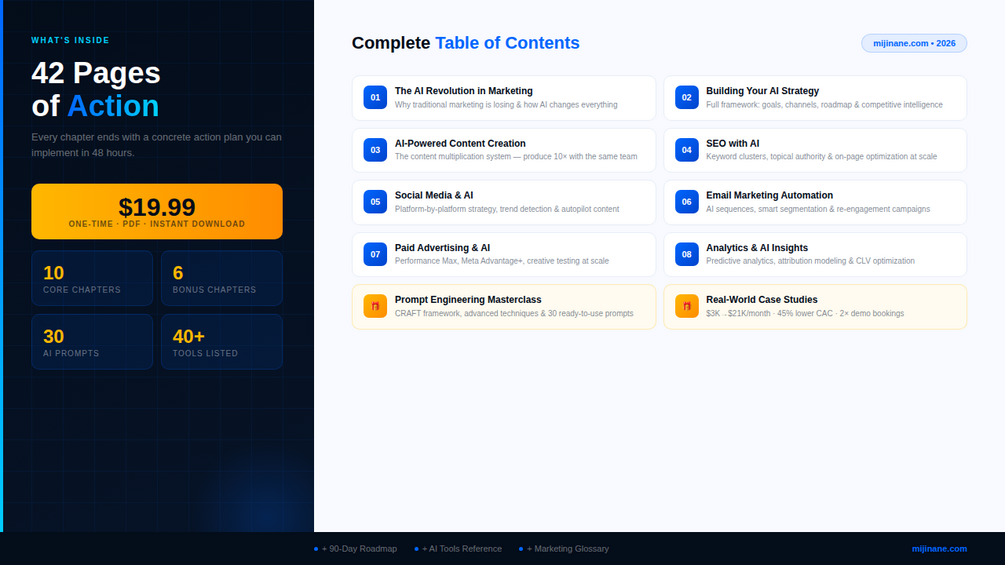Click the $19.99 one-time price button
The width and height of the screenshot is (1005, 565).
(x=157, y=211)
